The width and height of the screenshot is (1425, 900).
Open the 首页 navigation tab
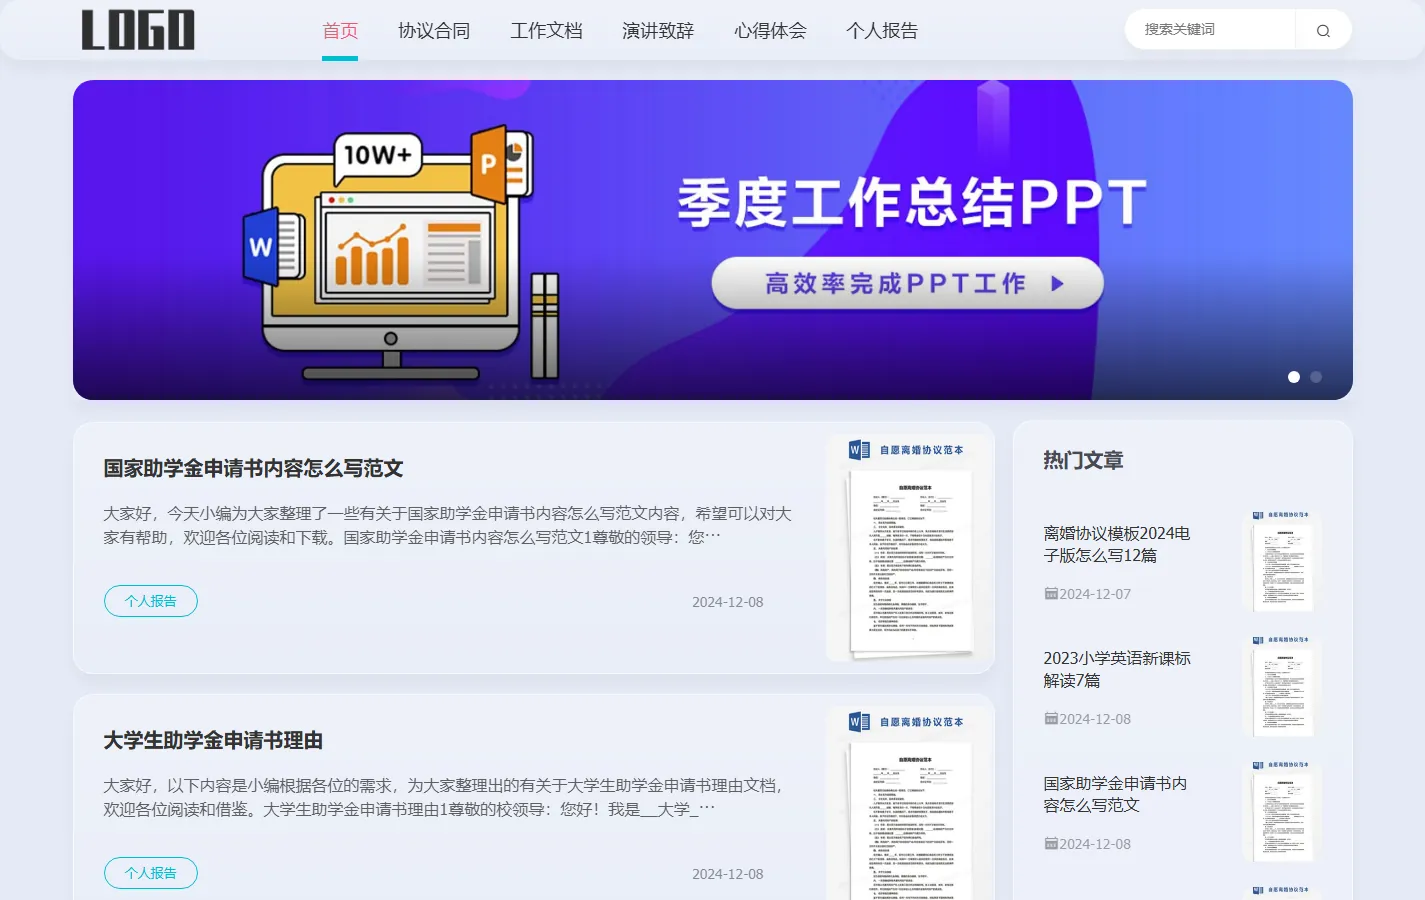pyautogui.click(x=340, y=30)
